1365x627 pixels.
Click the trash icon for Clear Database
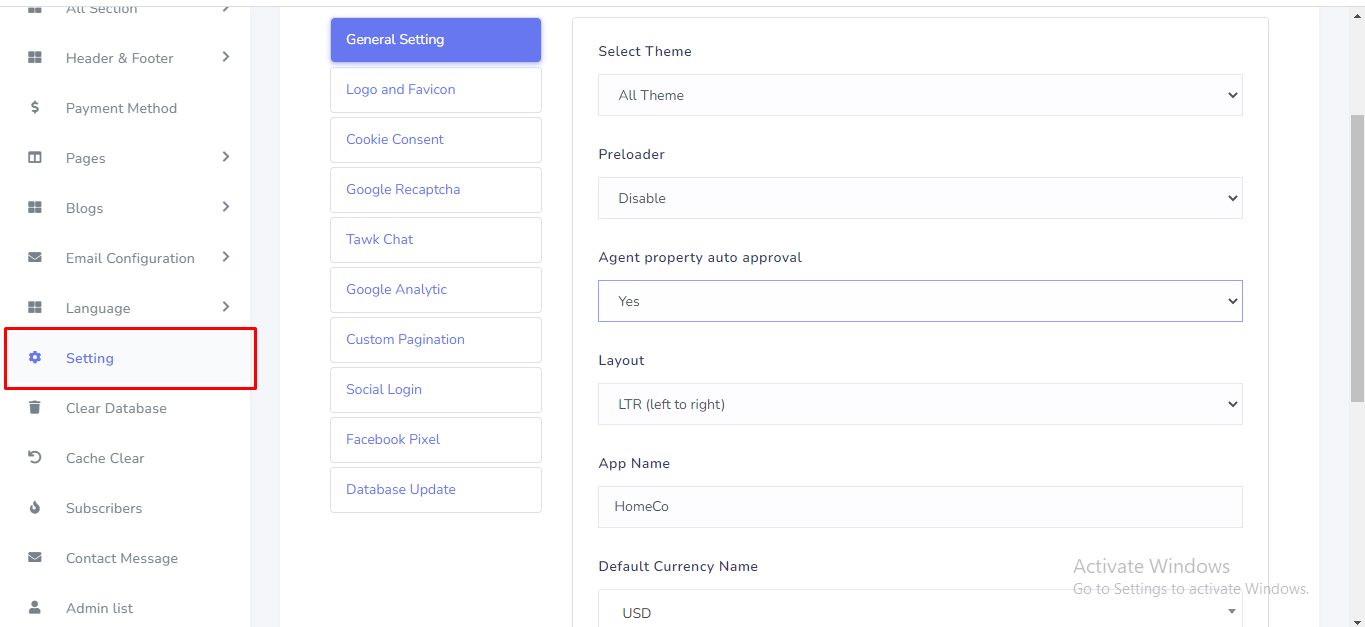tap(35, 408)
